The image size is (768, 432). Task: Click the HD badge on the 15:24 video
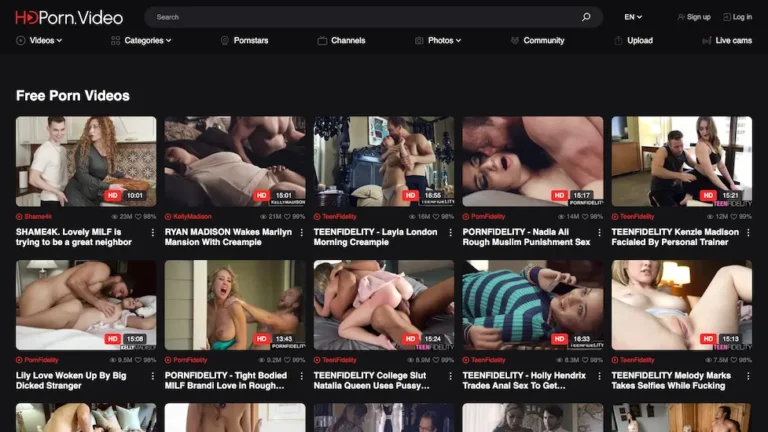(x=410, y=339)
